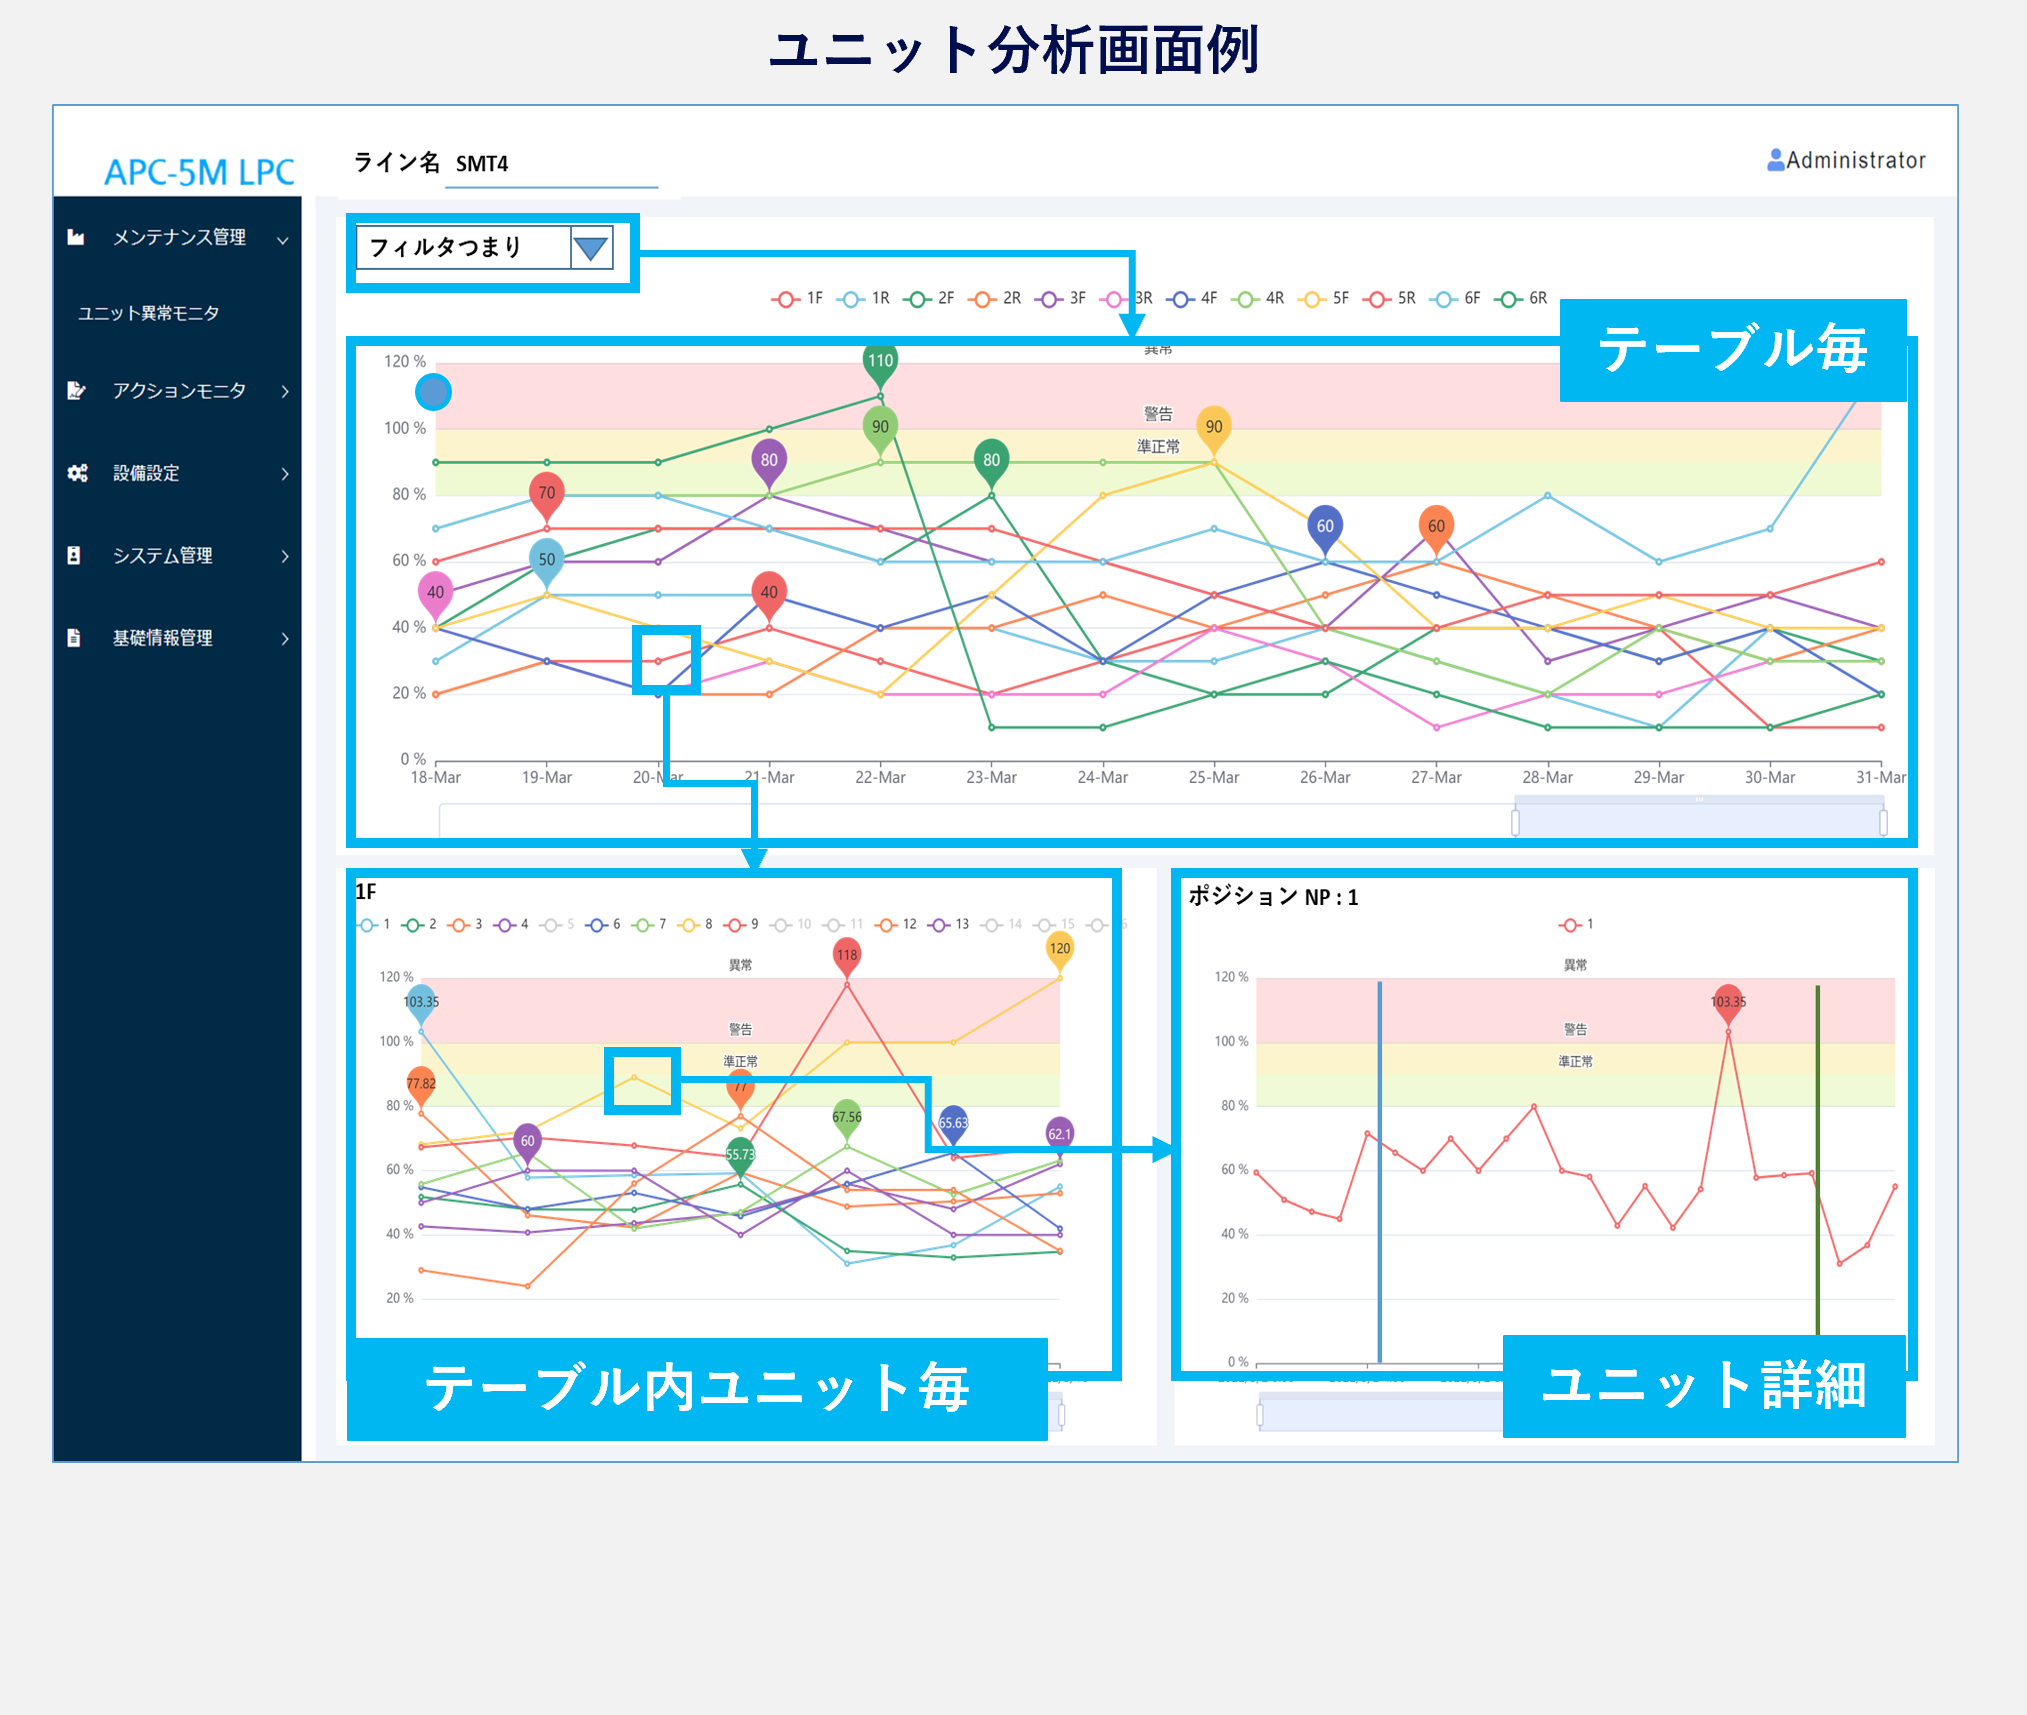Expand the アクションモニタ chevron

pyautogui.click(x=285, y=391)
